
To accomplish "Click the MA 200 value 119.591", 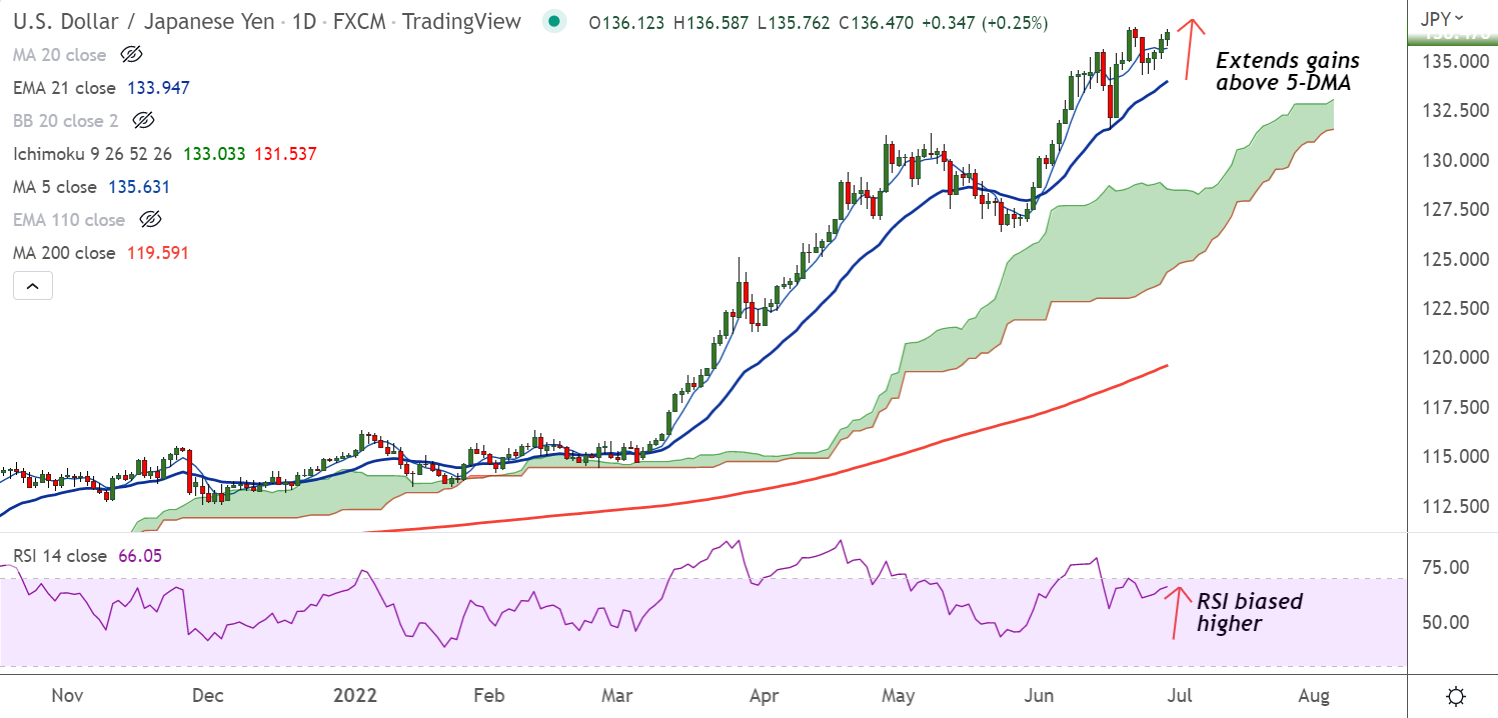I will click(x=157, y=253).
